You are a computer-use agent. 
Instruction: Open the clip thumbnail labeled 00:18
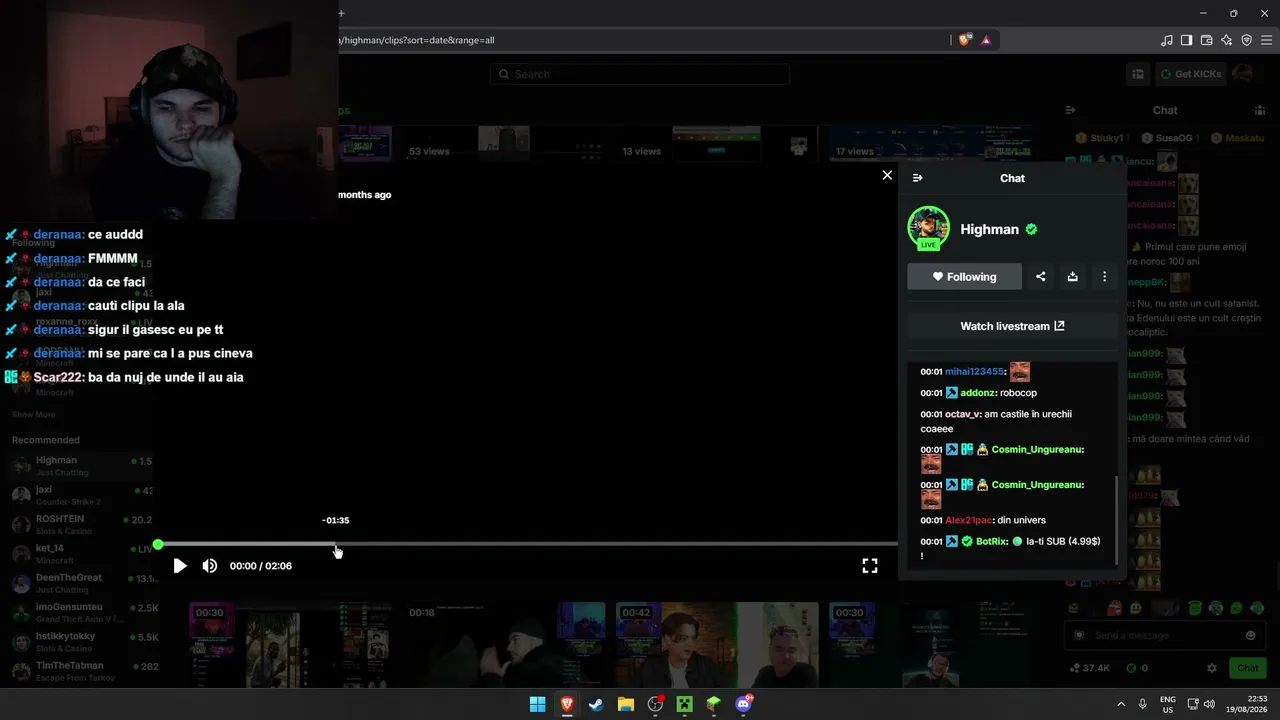[503, 645]
